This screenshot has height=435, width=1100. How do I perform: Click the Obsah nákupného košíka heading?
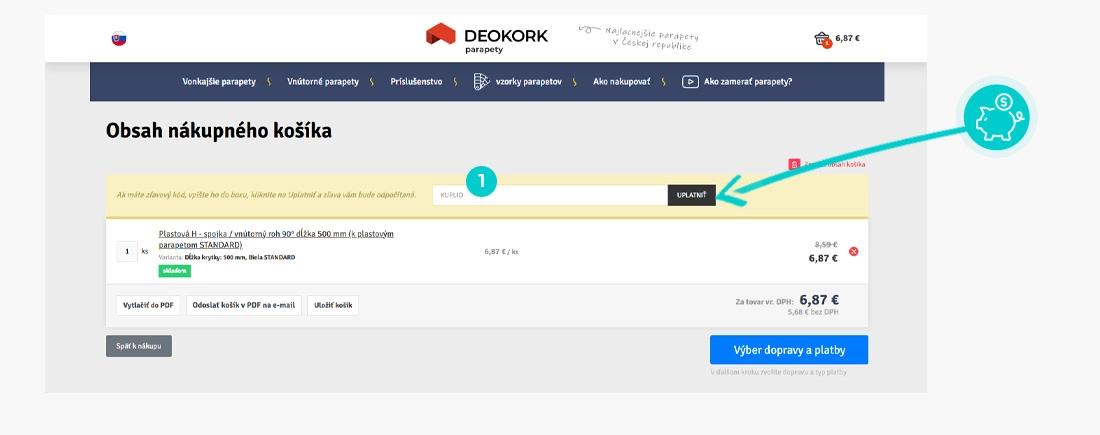pyautogui.click(x=219, y=130)
